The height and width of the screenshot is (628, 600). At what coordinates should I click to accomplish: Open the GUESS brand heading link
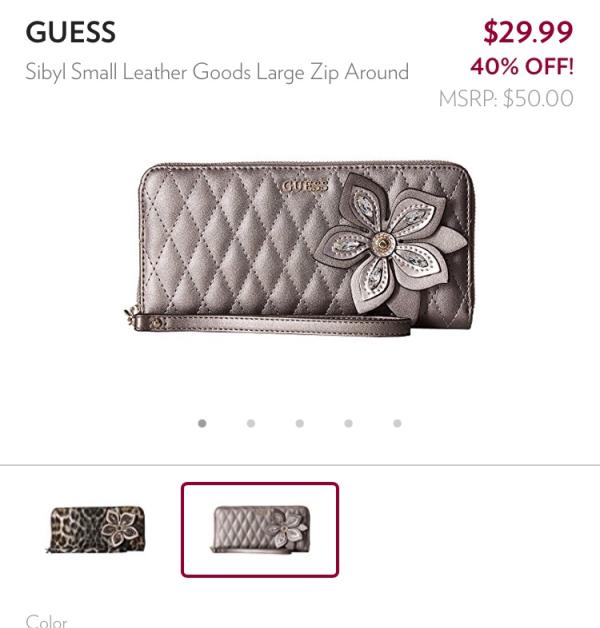tap(70, 32)
